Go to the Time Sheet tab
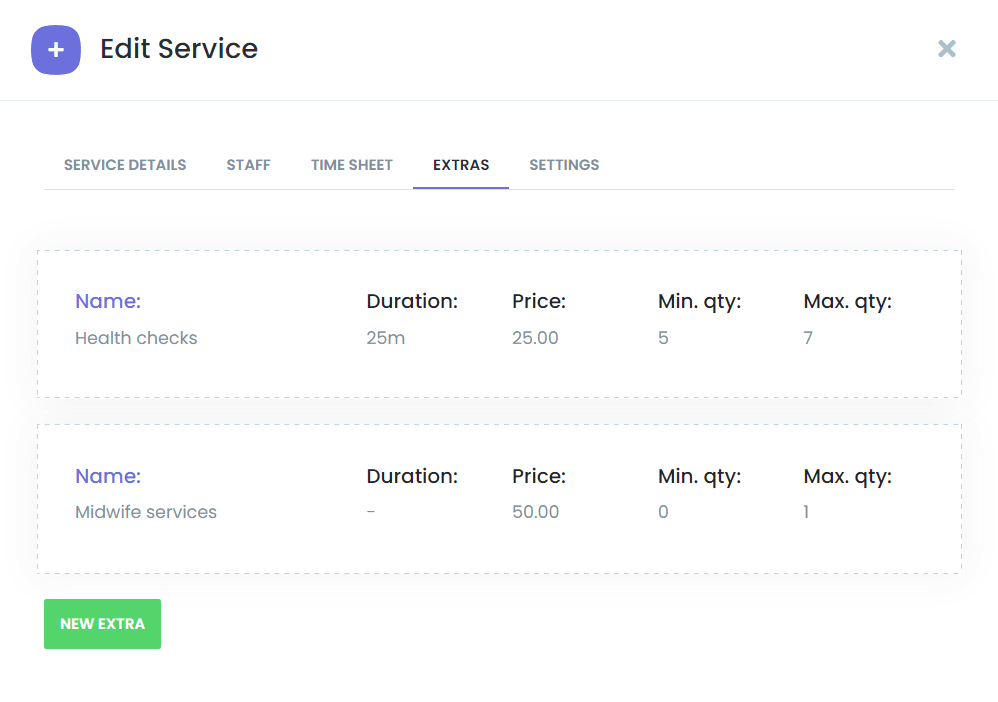Viewport: 998px width, 702px height. [351, 165]
